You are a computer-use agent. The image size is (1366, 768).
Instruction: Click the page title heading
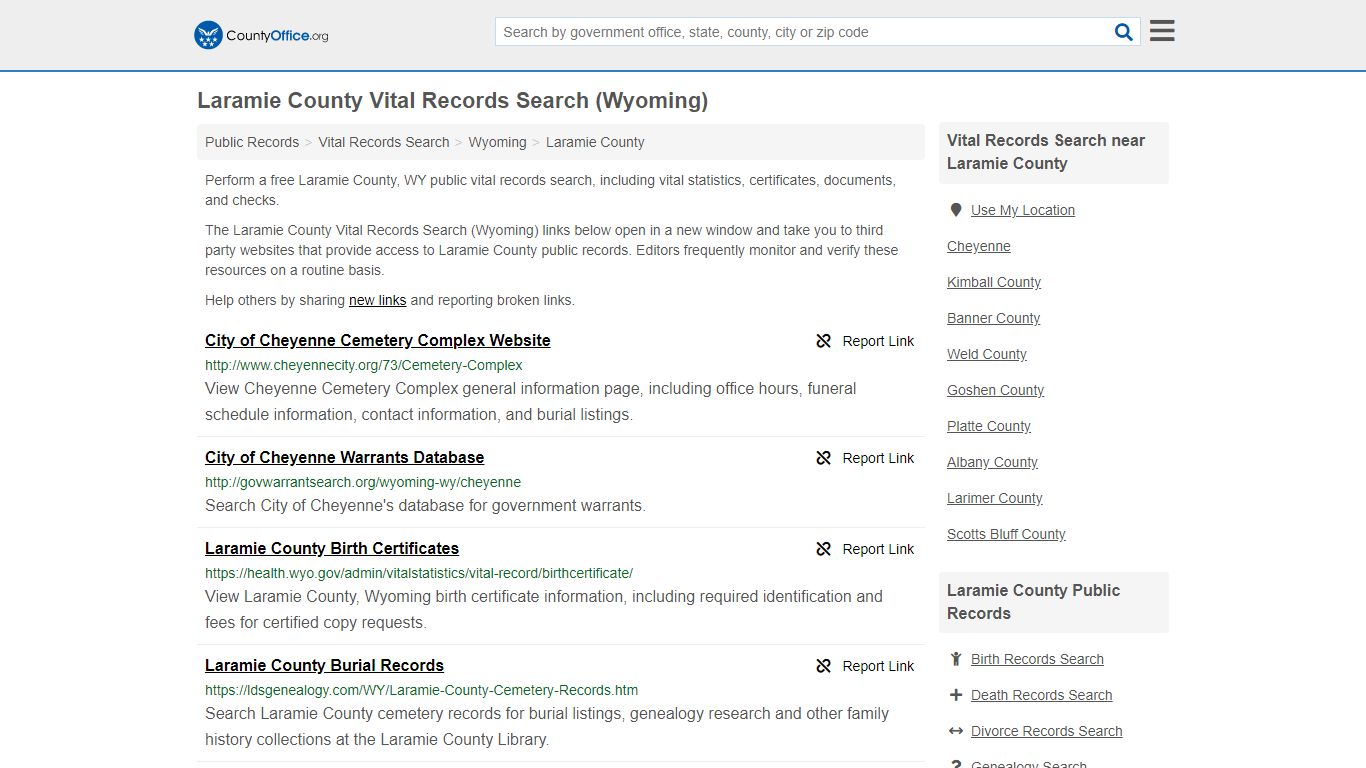click(x=453, y=100)
